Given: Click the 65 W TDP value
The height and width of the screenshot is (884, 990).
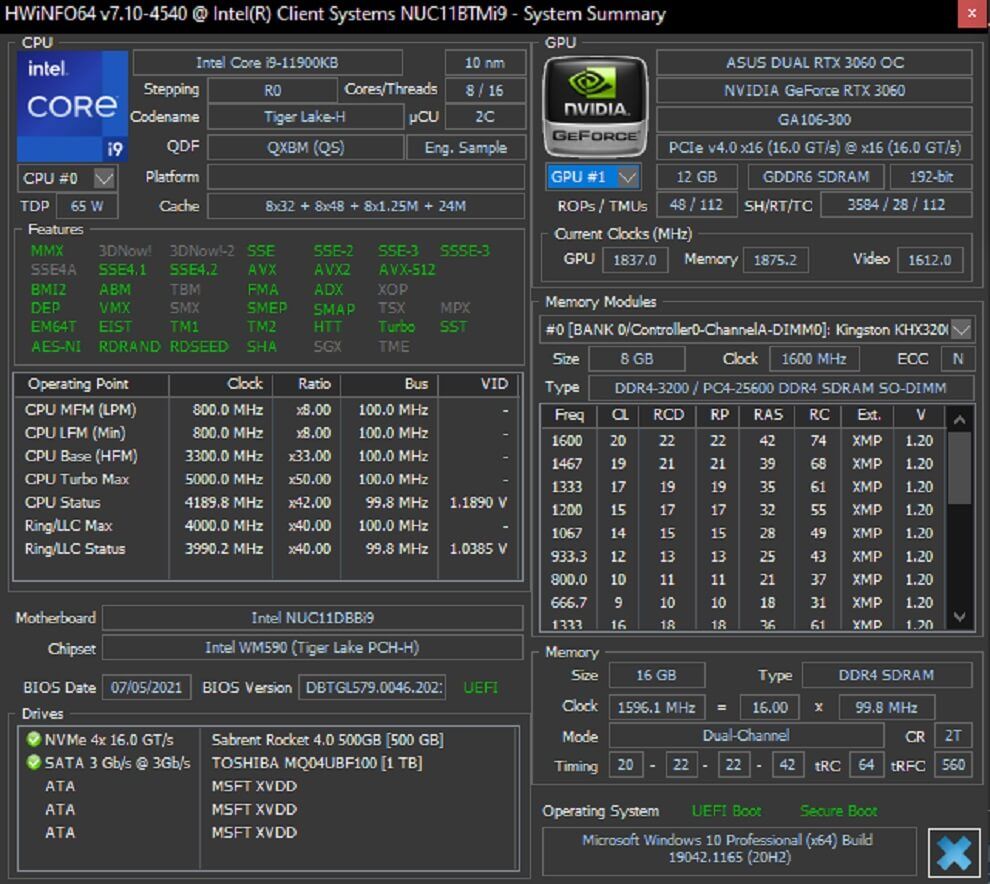Looking at the screenshot, I should point(87,206).
